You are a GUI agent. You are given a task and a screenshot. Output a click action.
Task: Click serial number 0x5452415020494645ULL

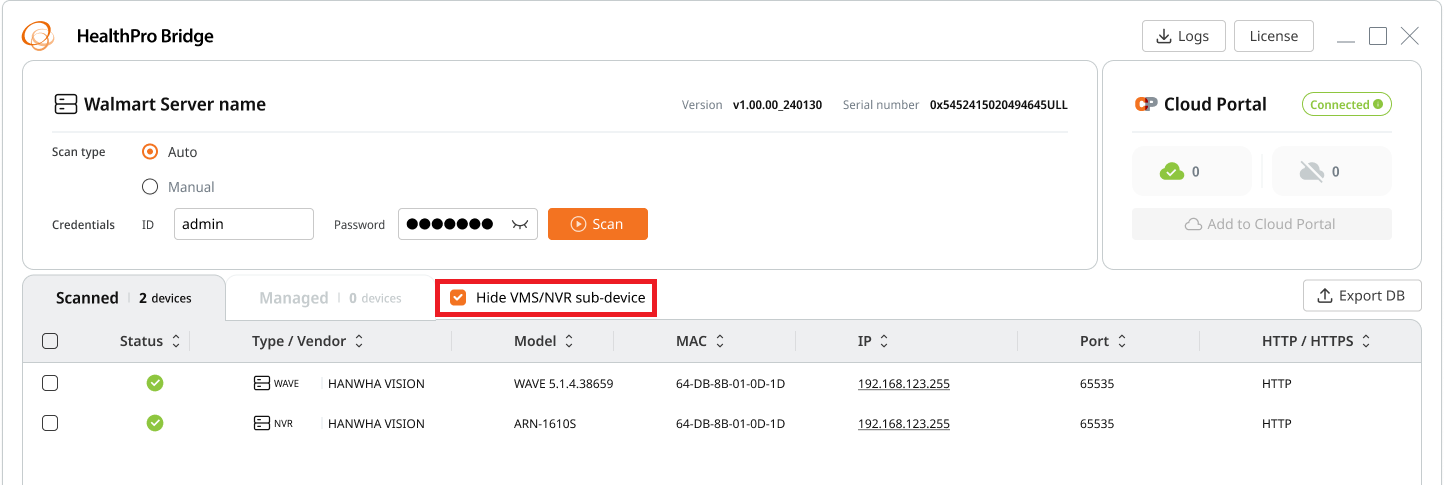tap(999, 104)
